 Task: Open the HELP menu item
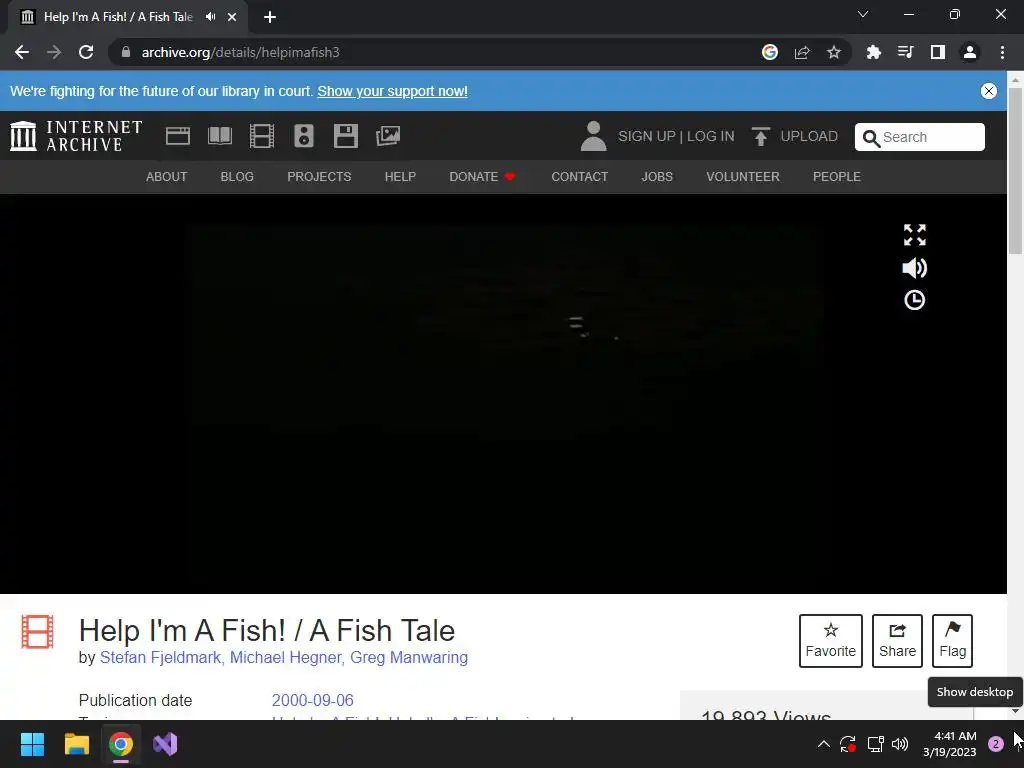(400, 176)
